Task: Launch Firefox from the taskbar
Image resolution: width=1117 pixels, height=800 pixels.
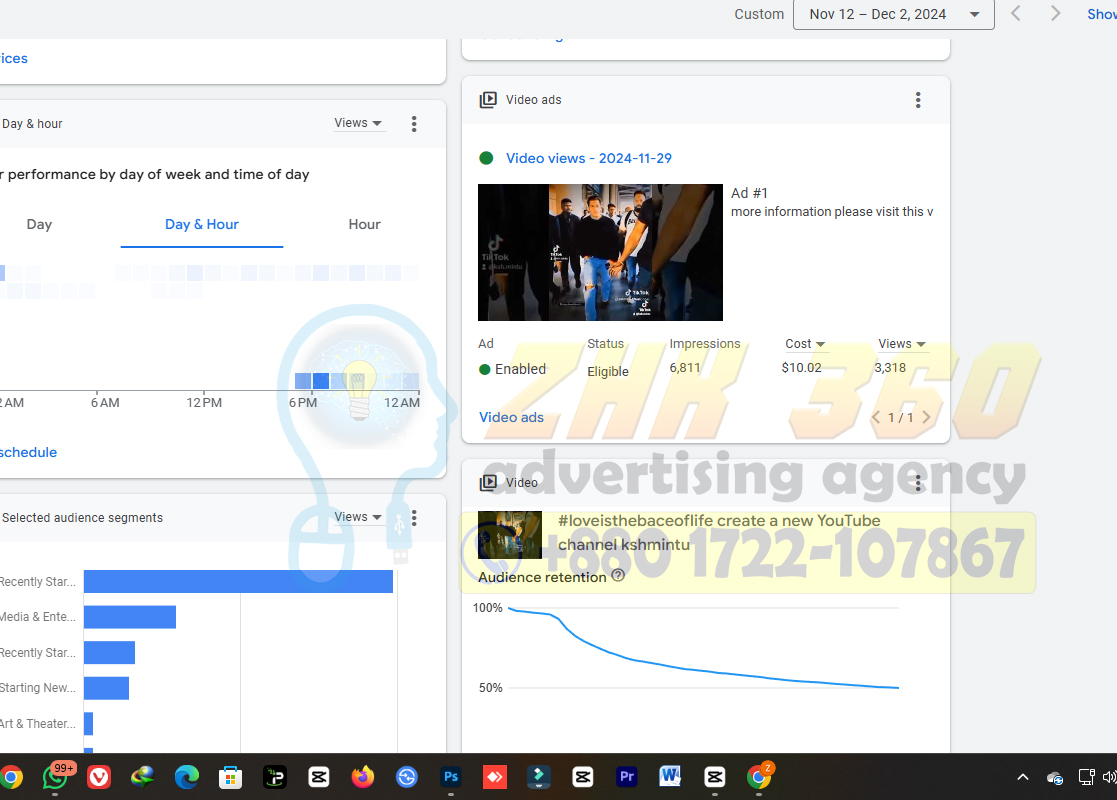Action: [x=363, y=776]
